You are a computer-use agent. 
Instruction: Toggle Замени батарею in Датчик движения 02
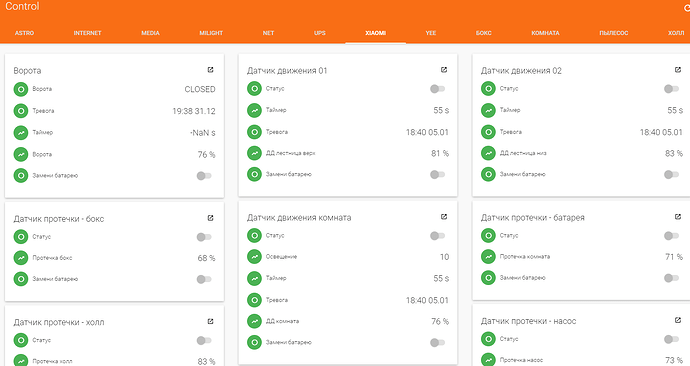(672, 175)
